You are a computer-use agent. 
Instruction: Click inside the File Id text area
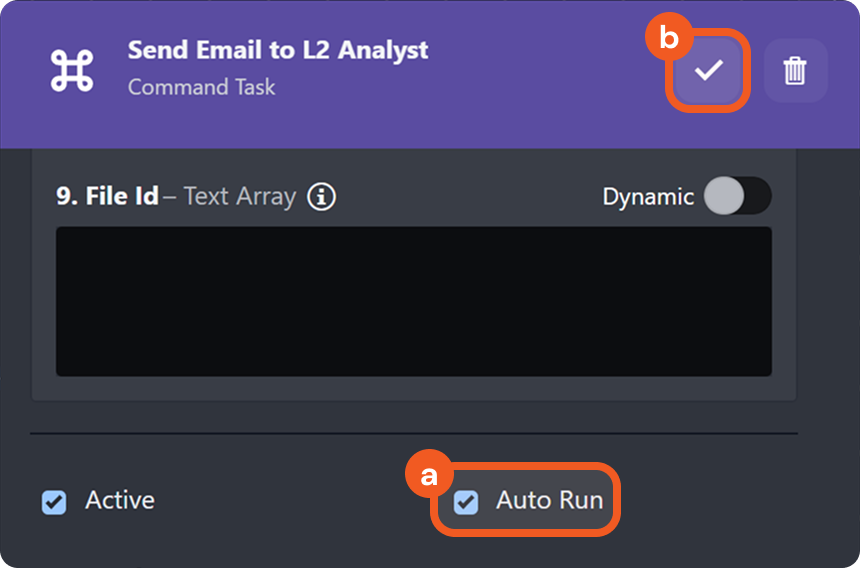[413, 301]
